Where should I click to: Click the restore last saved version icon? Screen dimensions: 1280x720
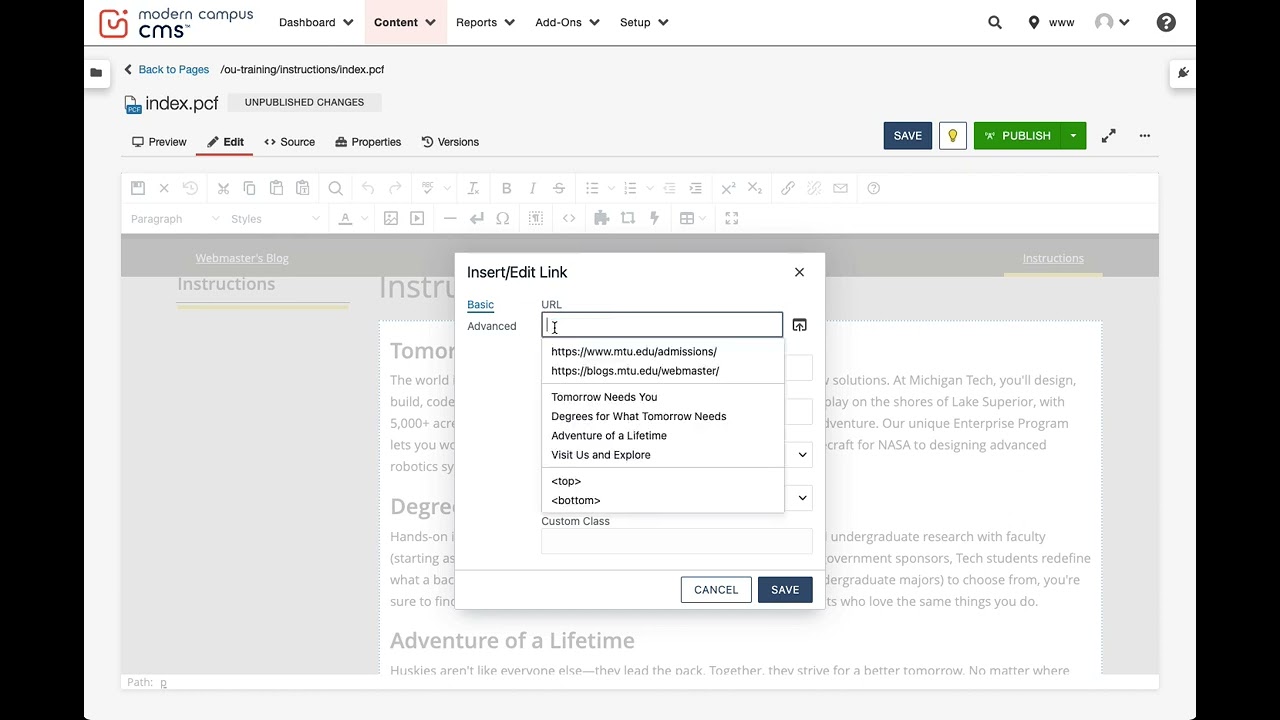(190, 188)
